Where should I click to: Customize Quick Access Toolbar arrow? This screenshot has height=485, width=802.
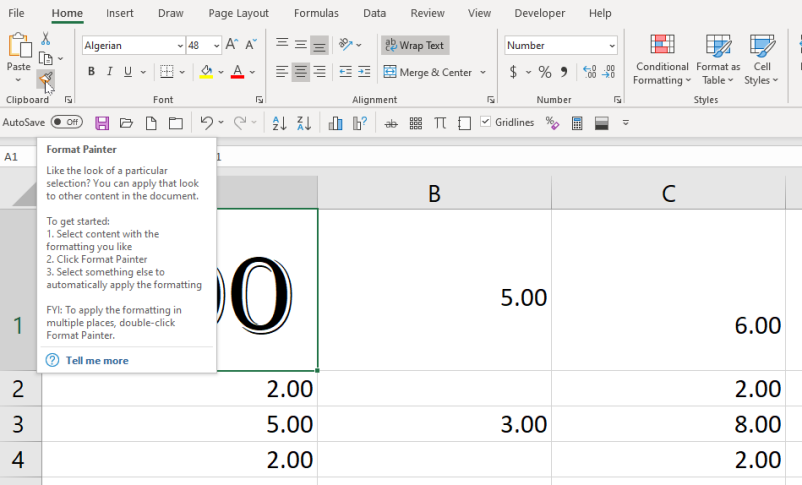[x=625, y=123]
